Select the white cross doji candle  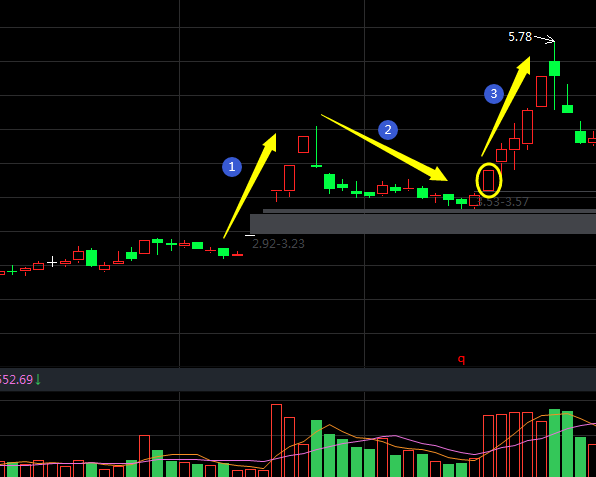[x=52, y=261]
